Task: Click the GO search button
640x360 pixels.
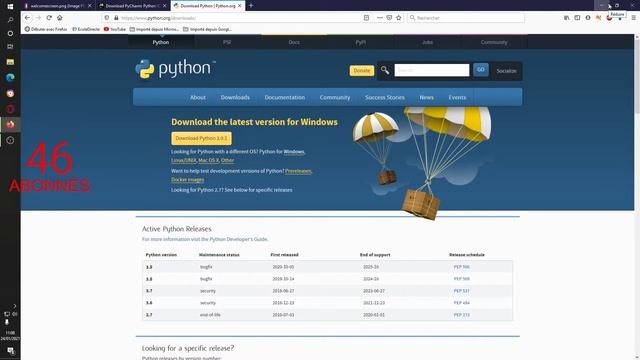Action: click(481, 70)
